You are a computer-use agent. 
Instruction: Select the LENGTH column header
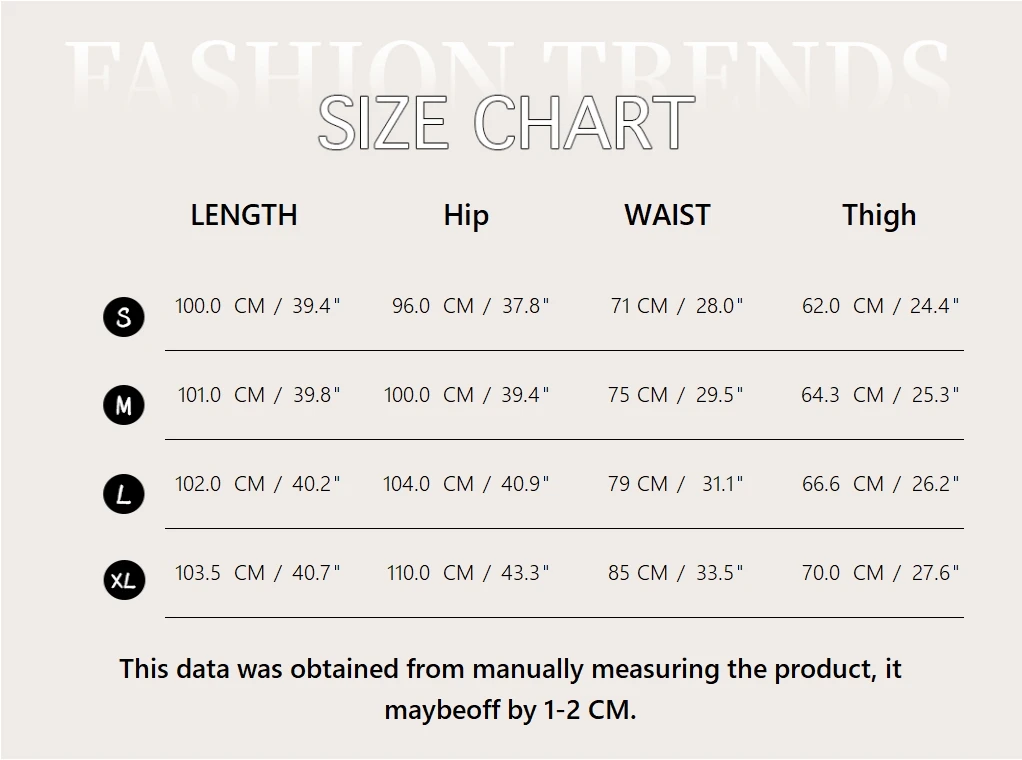[x=244, y=215]
